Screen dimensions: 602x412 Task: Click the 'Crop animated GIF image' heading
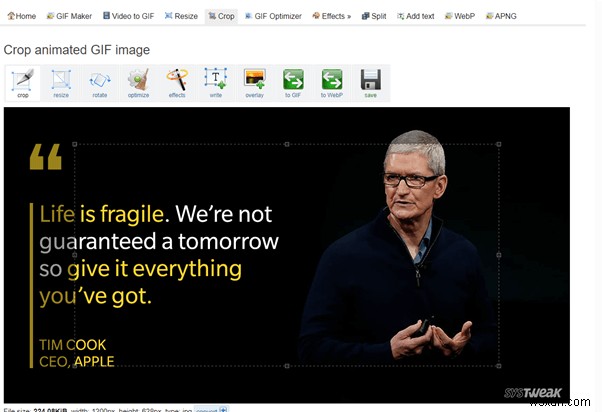pyautogui.click(x=76, y=50)
